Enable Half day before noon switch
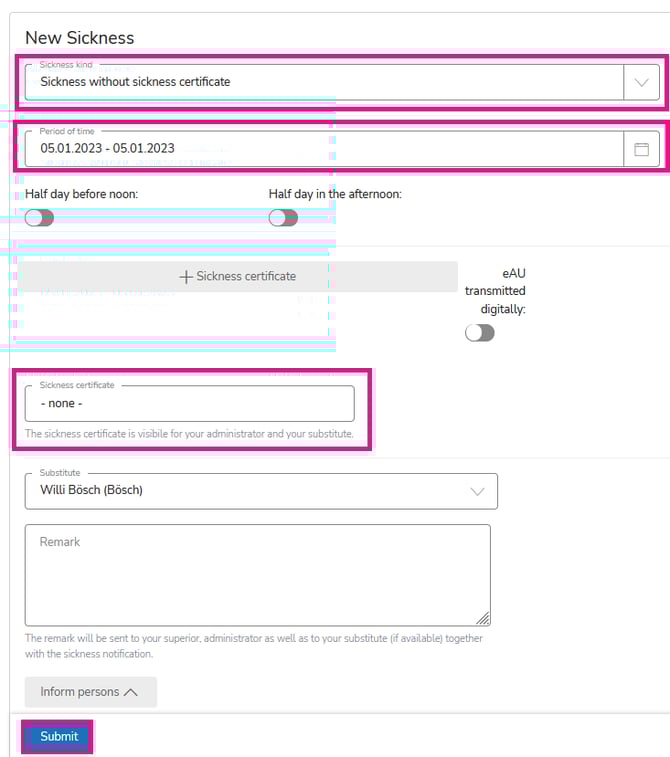670x757 pixels. coord(39,218)
